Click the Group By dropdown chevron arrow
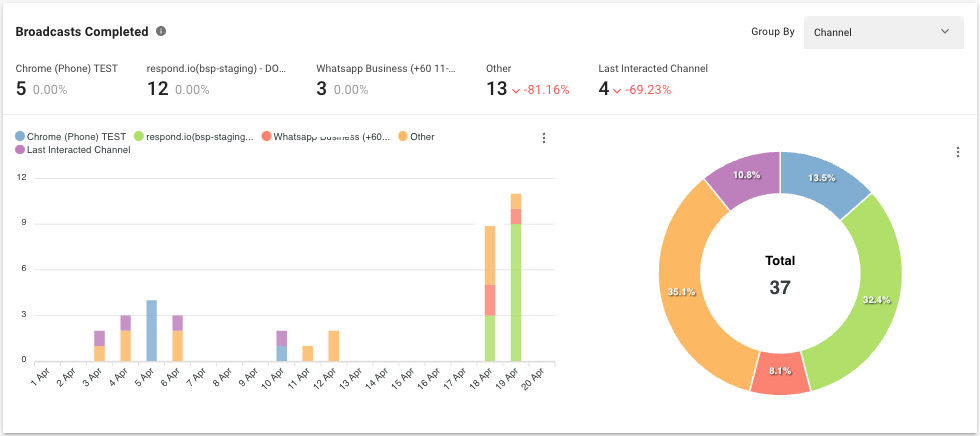Screen dimensions: 980x436 pyautogui.click(x=945, y=32)
